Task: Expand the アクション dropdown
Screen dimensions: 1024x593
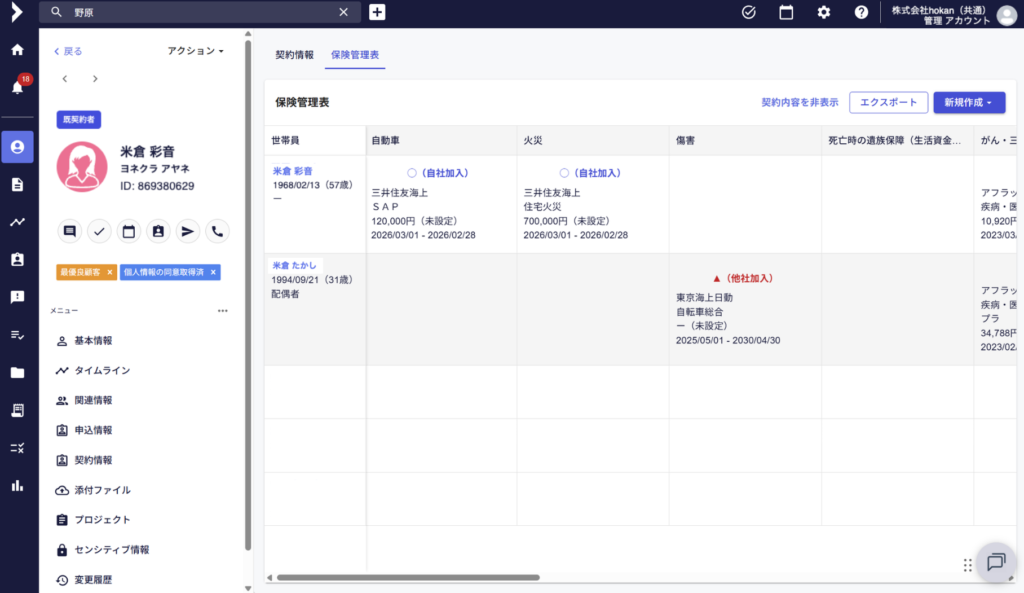Action: pos(196,51)
